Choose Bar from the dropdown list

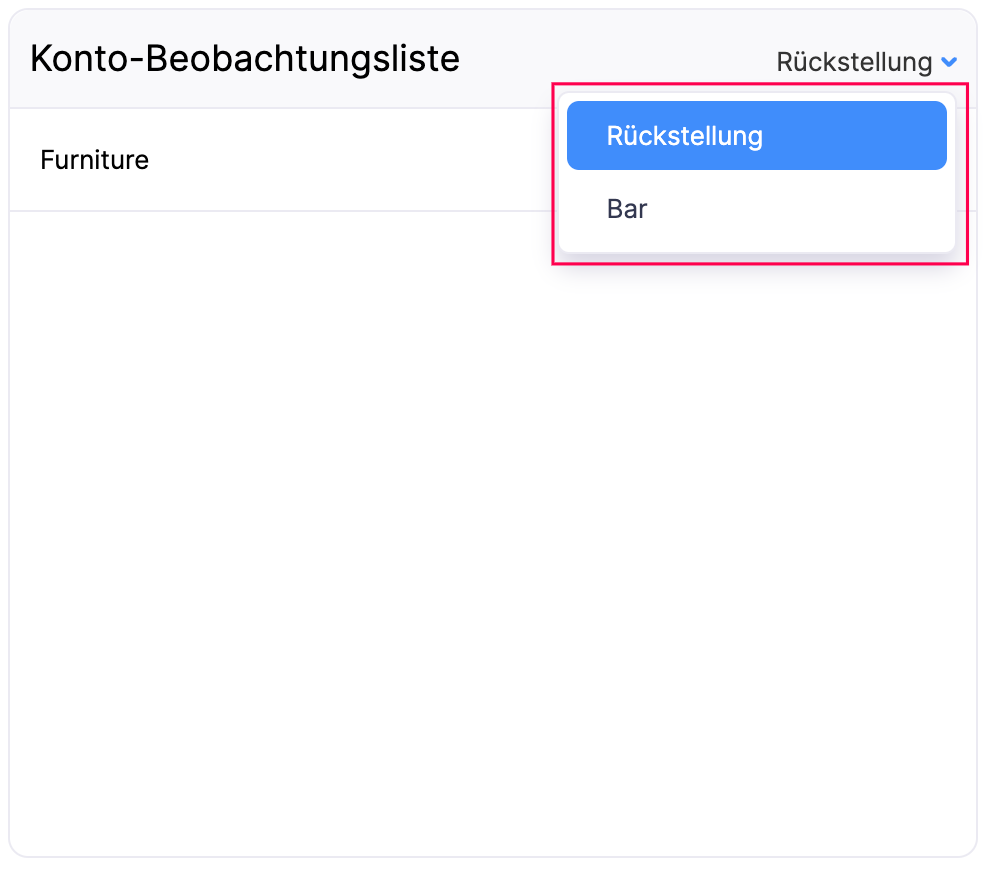coord(627,209)
